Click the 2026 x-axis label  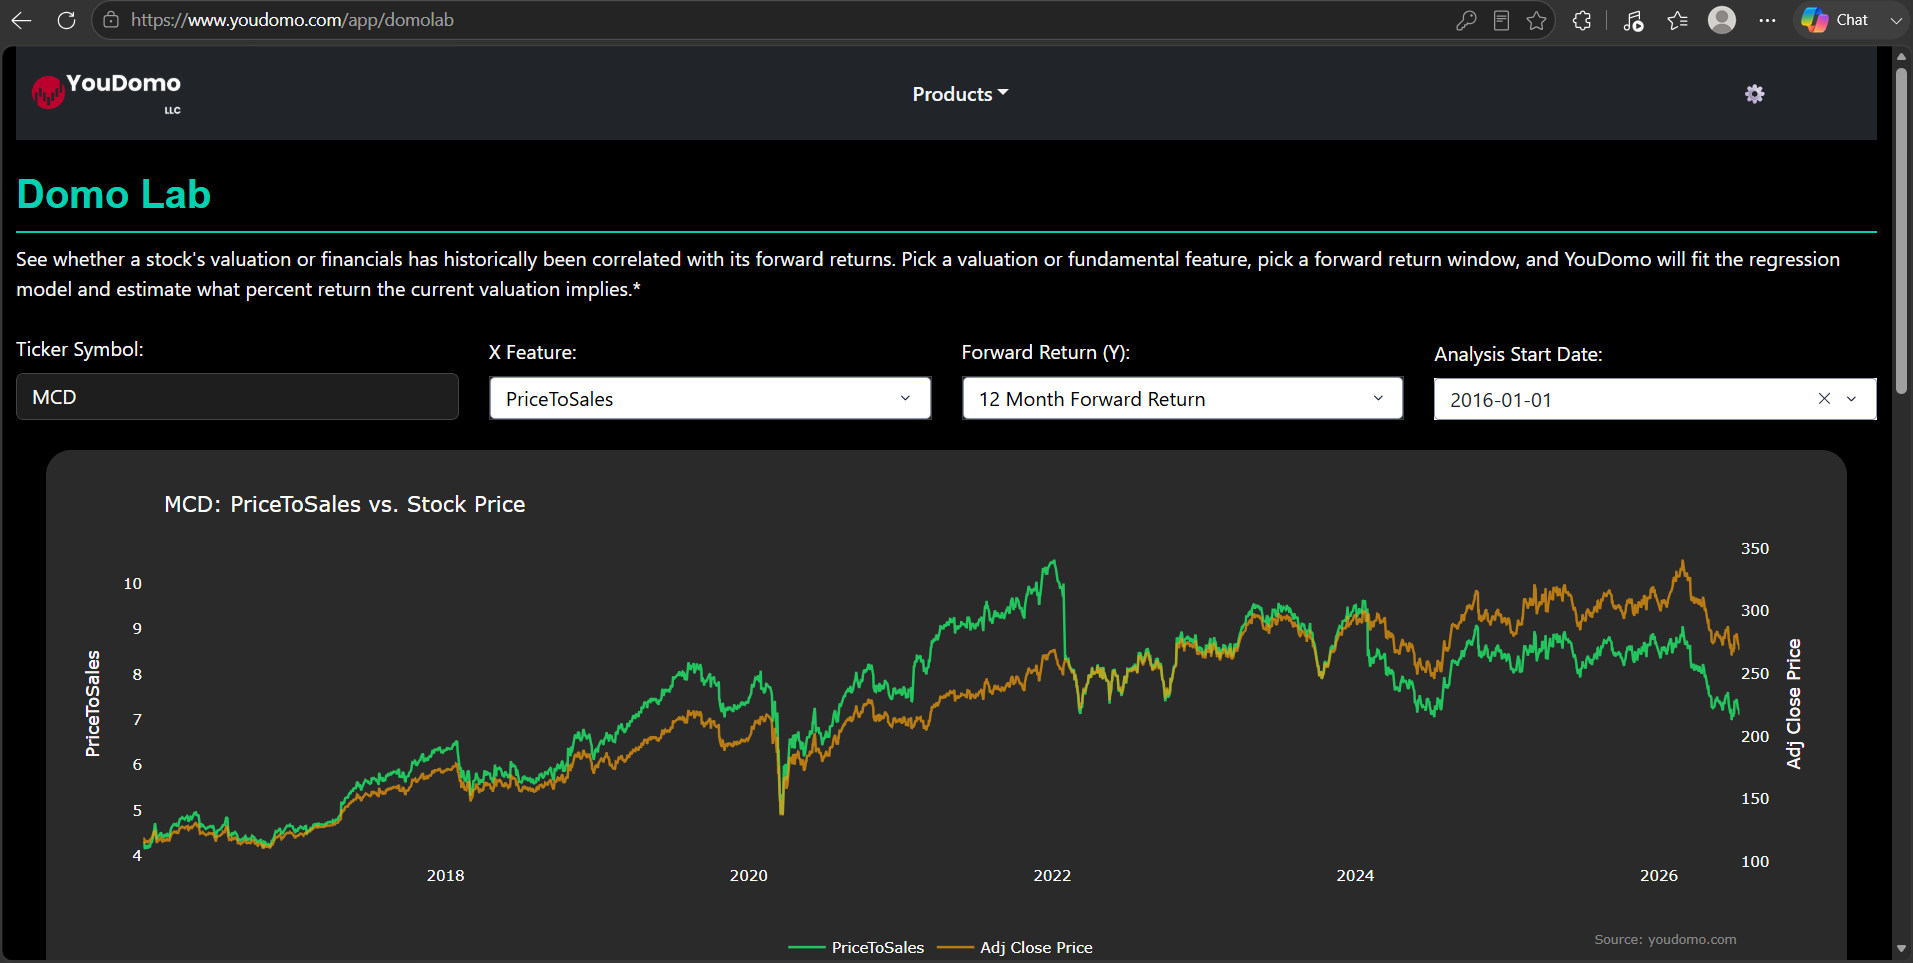coord(1659,875)
